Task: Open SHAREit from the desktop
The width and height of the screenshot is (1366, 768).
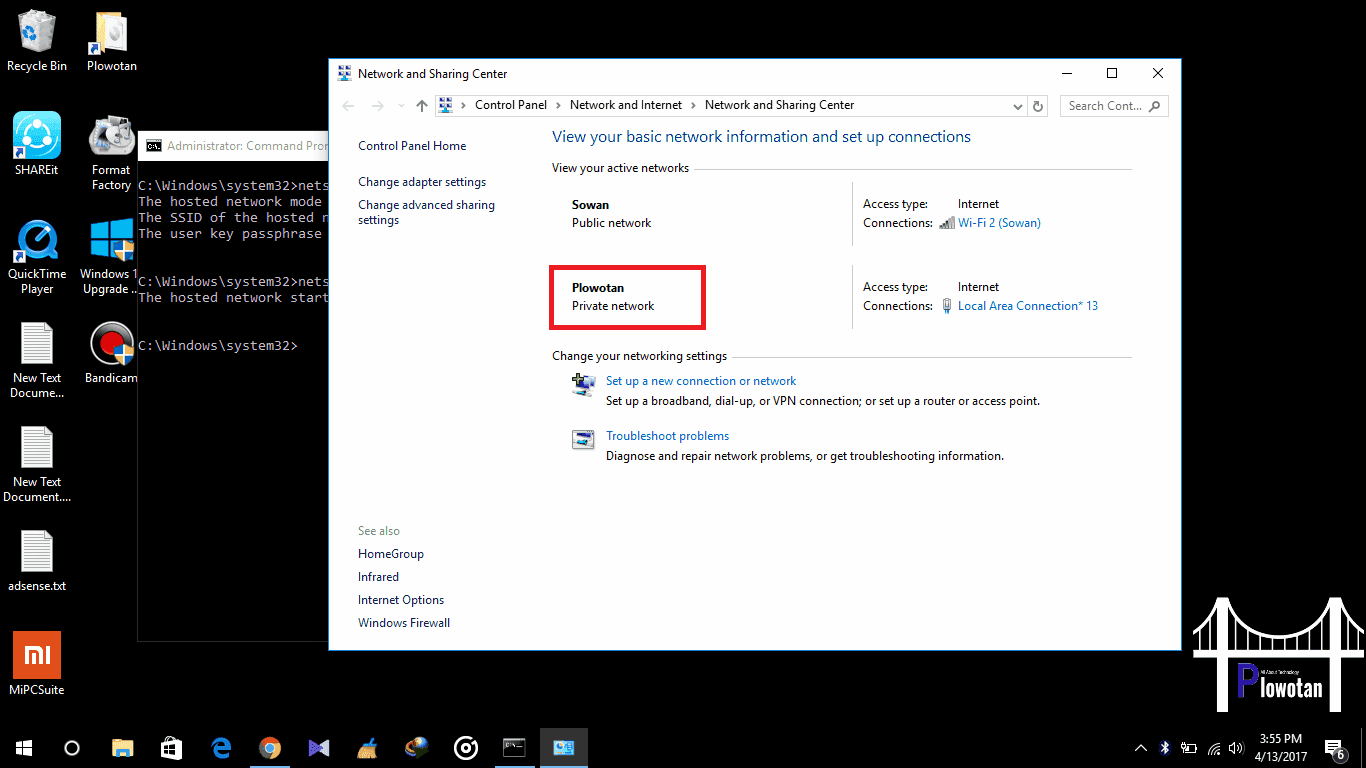Action: [x=36, y=140]
